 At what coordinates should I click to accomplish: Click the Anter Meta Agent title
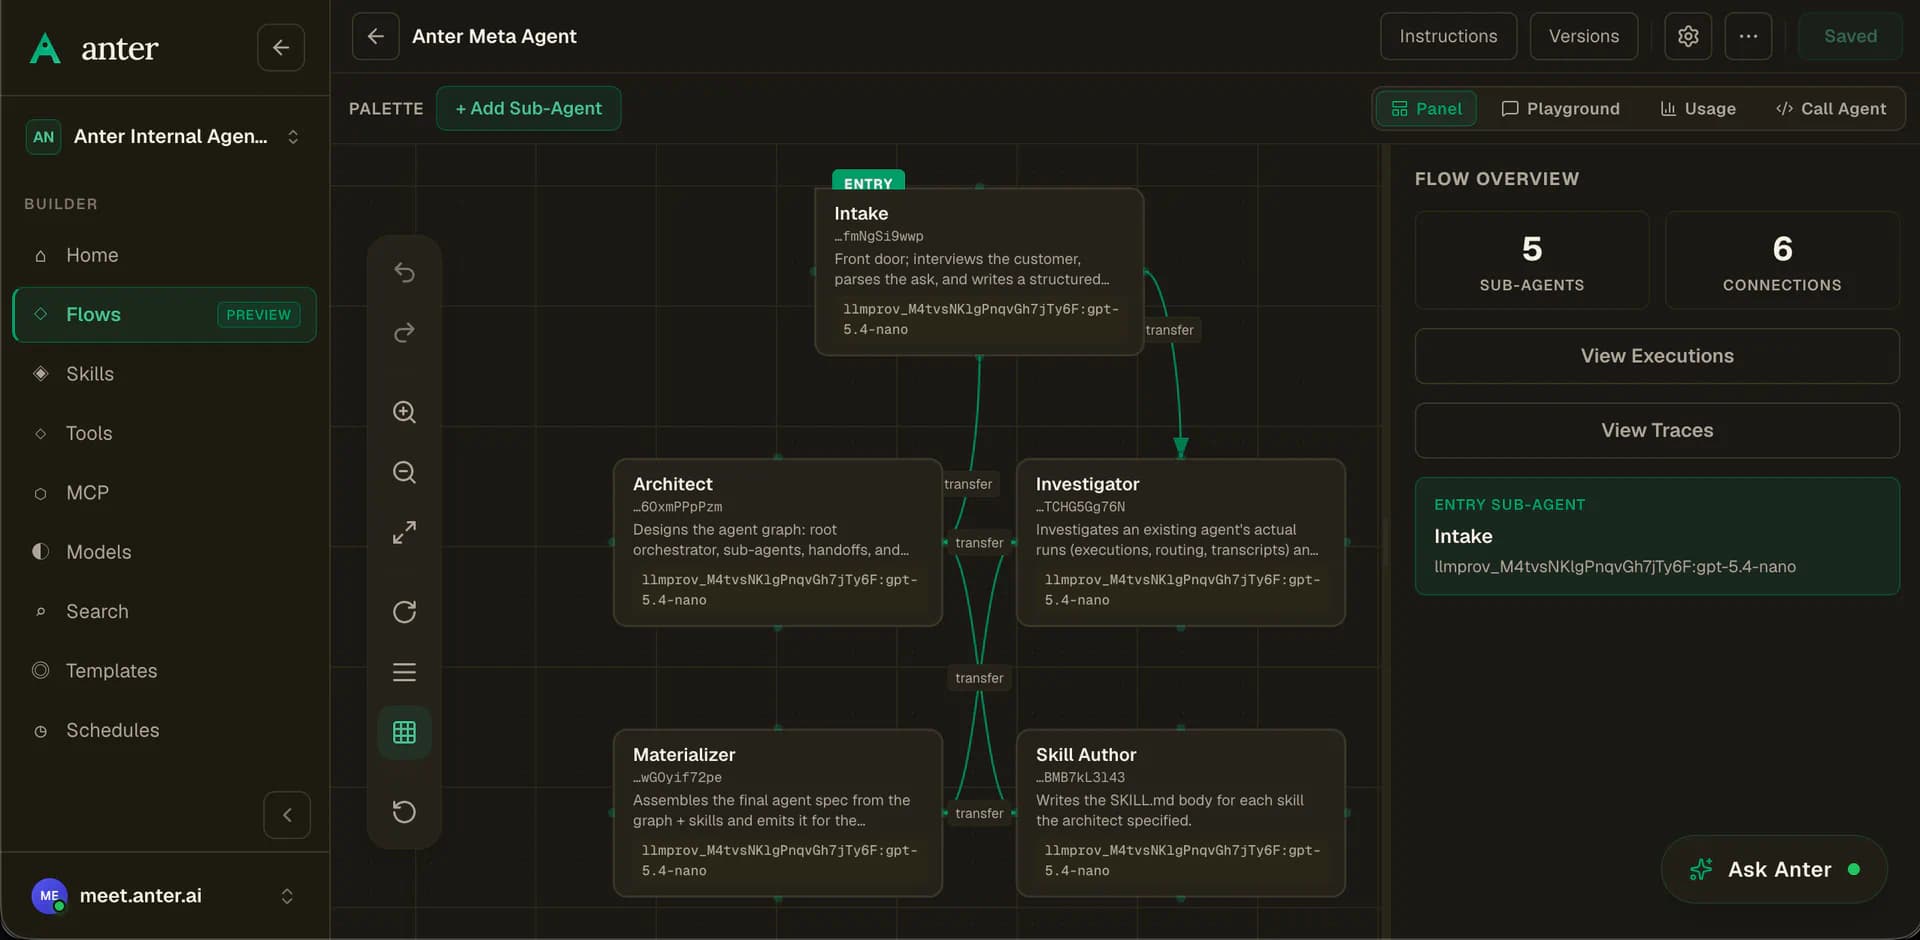[x=494, y=36]
